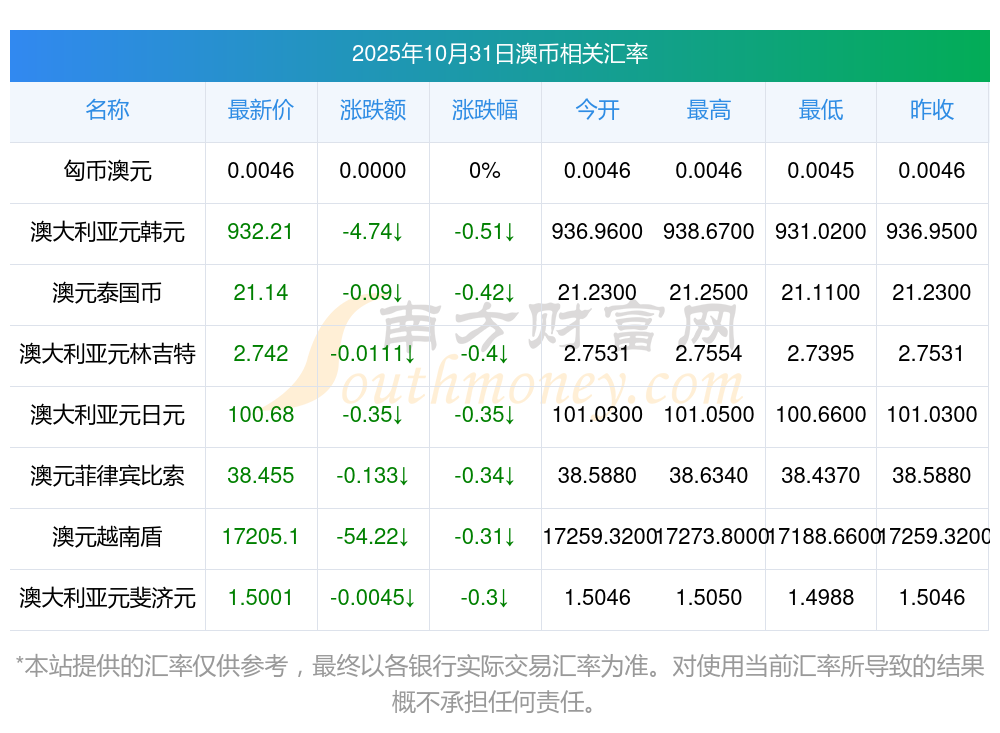Viewport: 1000px width, 733px height.
Task: Click the high value 1.5050
Action: click(x=709, y=598)
